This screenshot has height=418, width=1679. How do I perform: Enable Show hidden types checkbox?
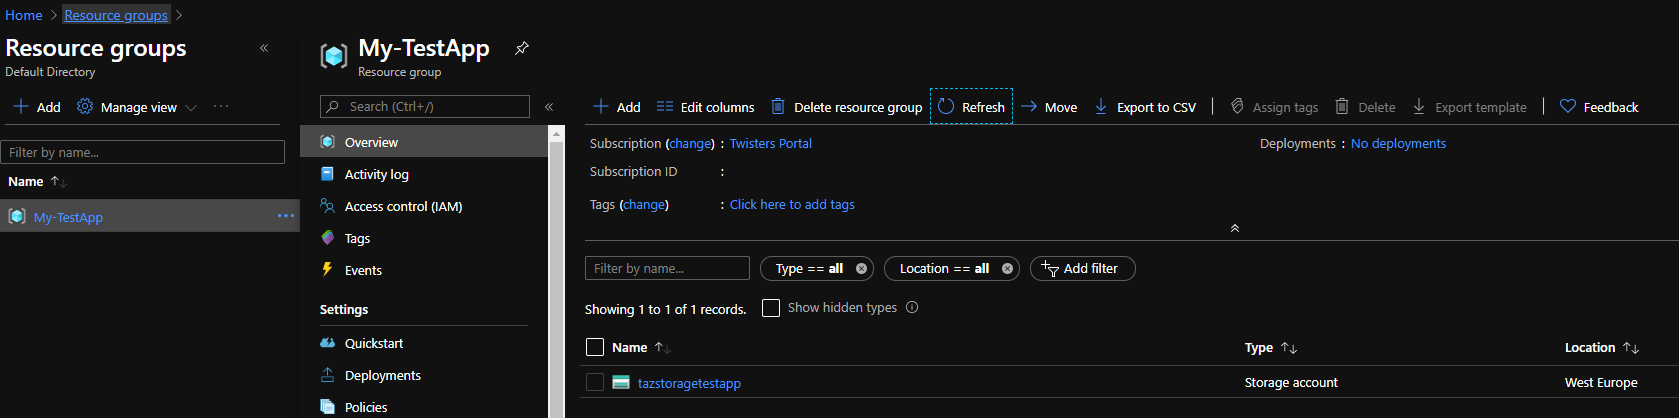[x=771, y=308]
